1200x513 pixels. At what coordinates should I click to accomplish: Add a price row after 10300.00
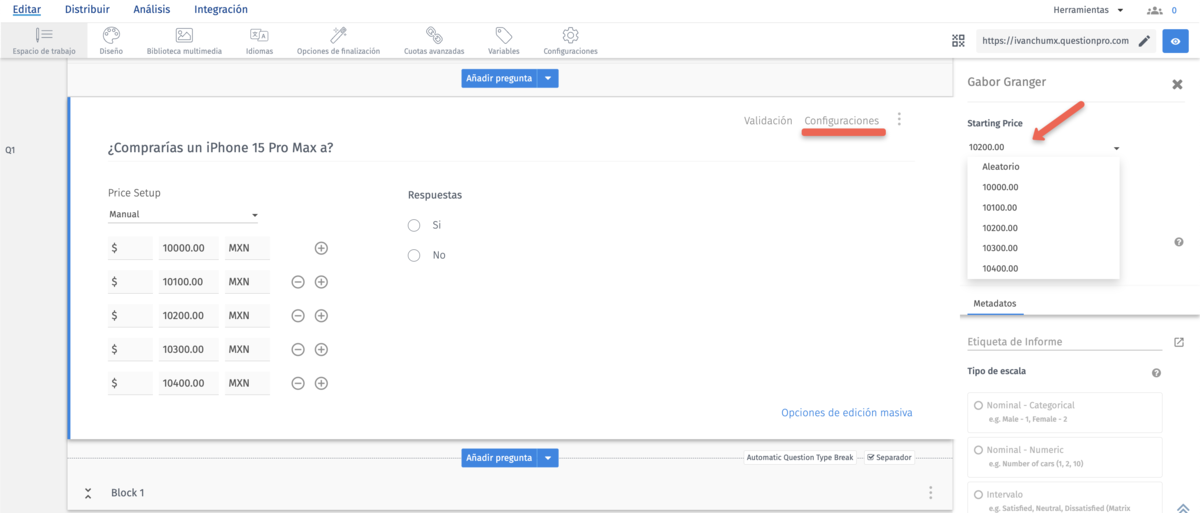coord(321,350)
